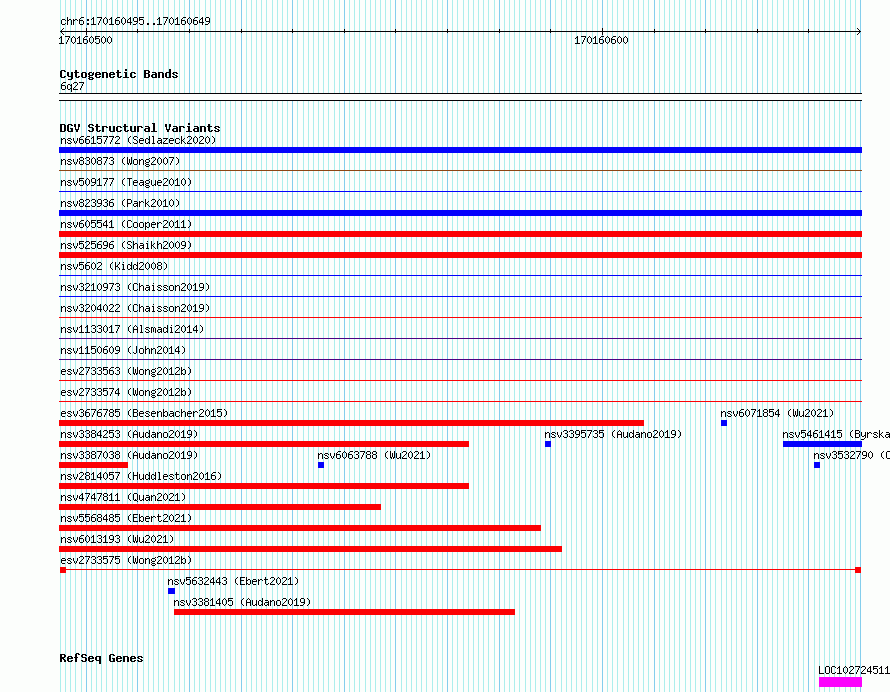Screen dimensions: 890x692
Task: Click the magenta LOC102724511 gene bar
Action: coord(840,682)
